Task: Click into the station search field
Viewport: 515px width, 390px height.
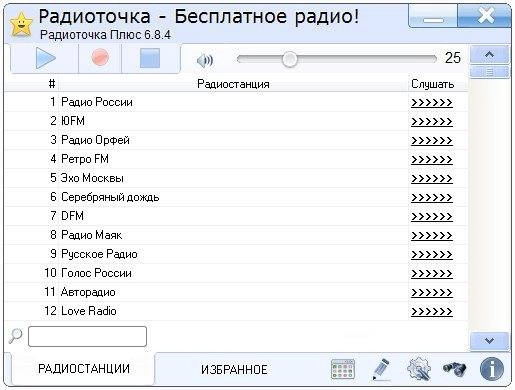Action: point(87,337)
